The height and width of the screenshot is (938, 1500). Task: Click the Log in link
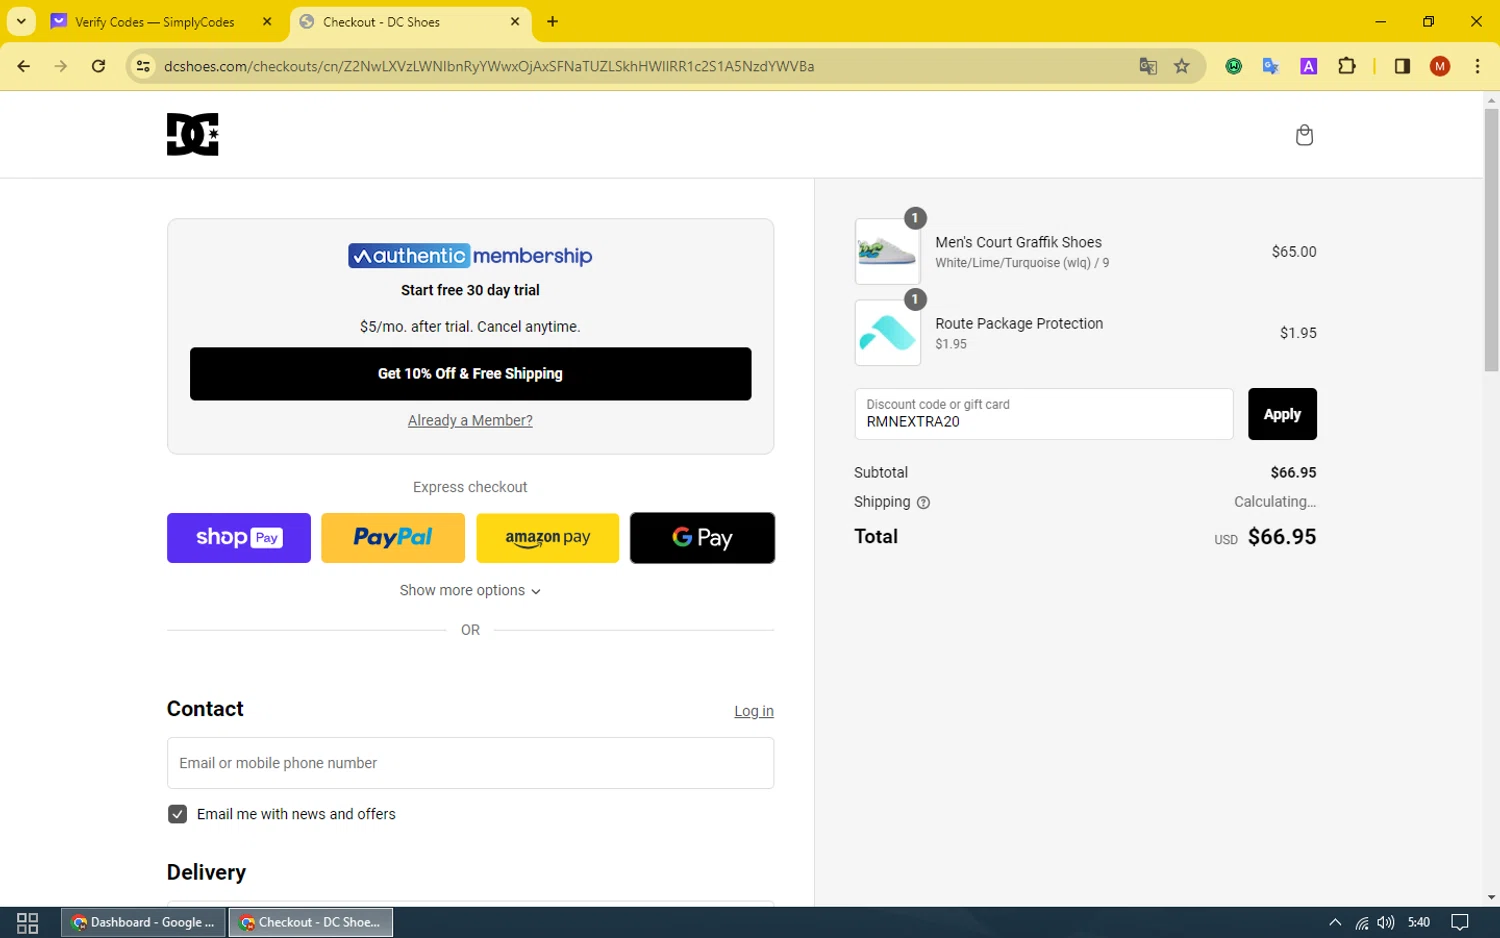click(754, 711)
